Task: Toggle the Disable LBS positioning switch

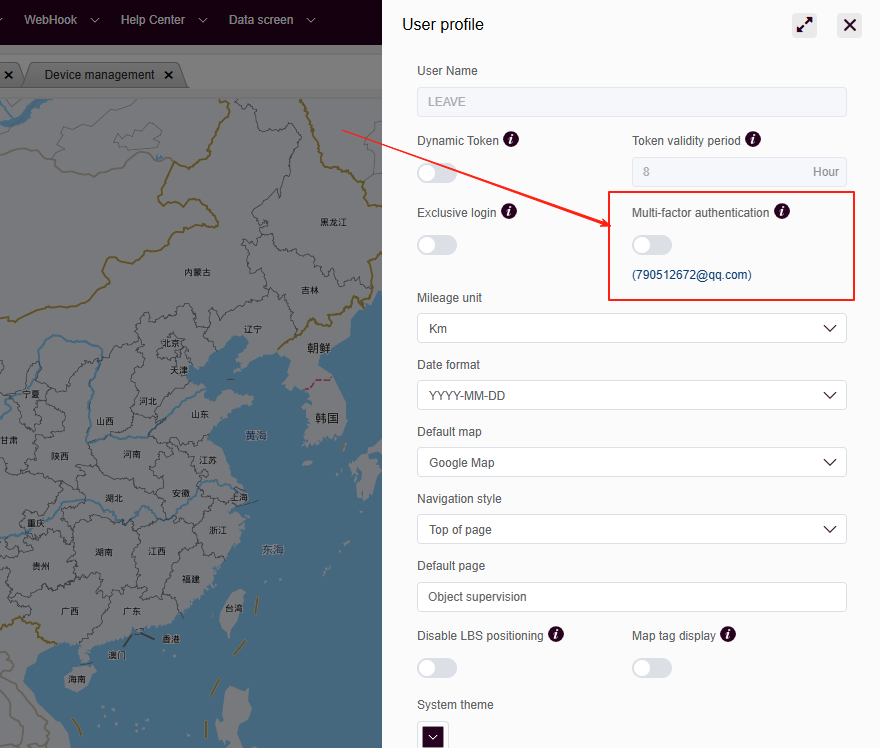Action: click(x=437, y=668)
